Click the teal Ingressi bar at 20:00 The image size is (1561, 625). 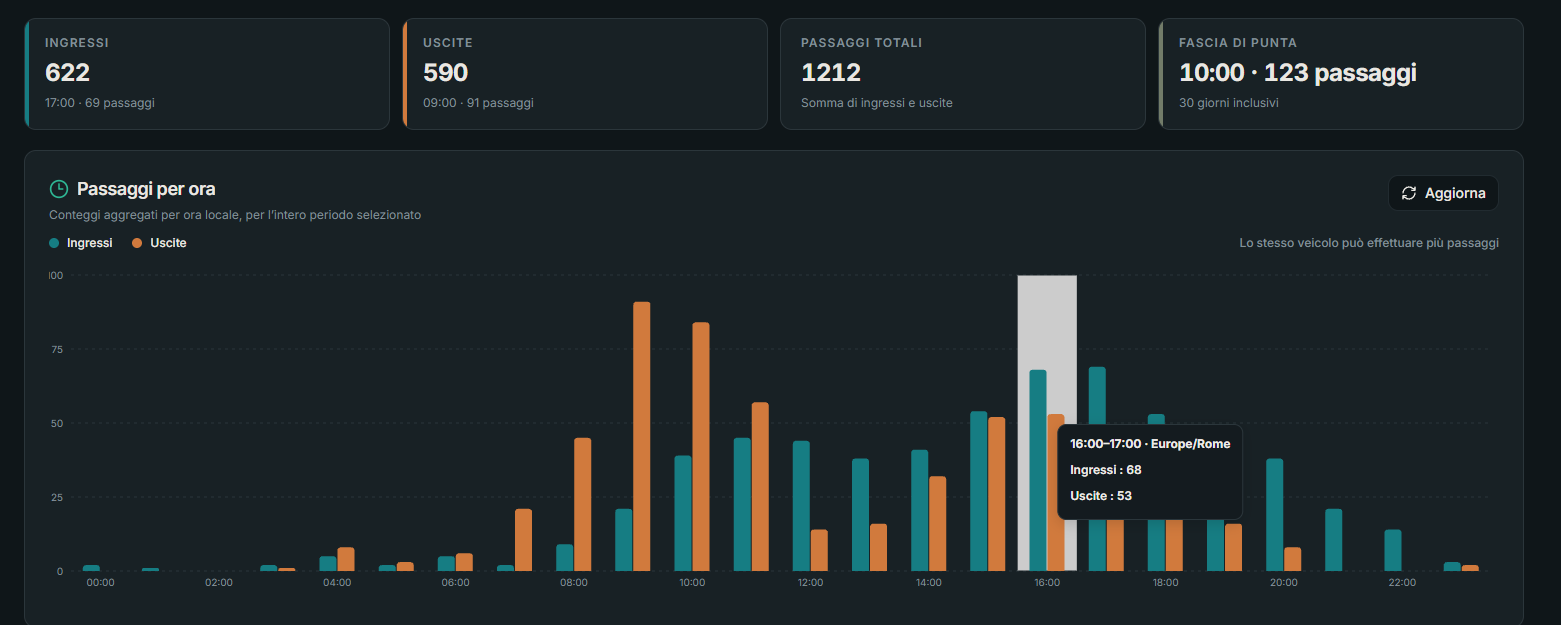[1274, 515]
